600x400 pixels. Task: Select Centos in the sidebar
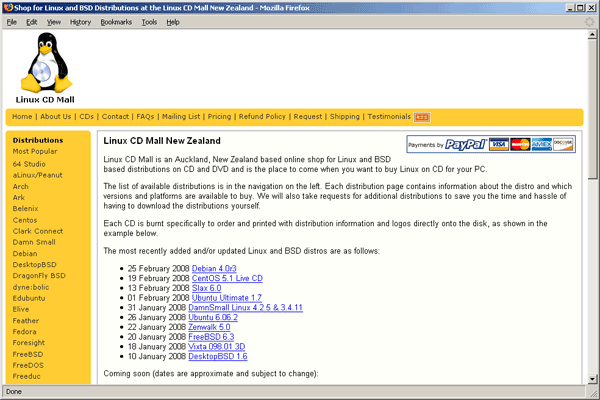(x=25, y=220)
